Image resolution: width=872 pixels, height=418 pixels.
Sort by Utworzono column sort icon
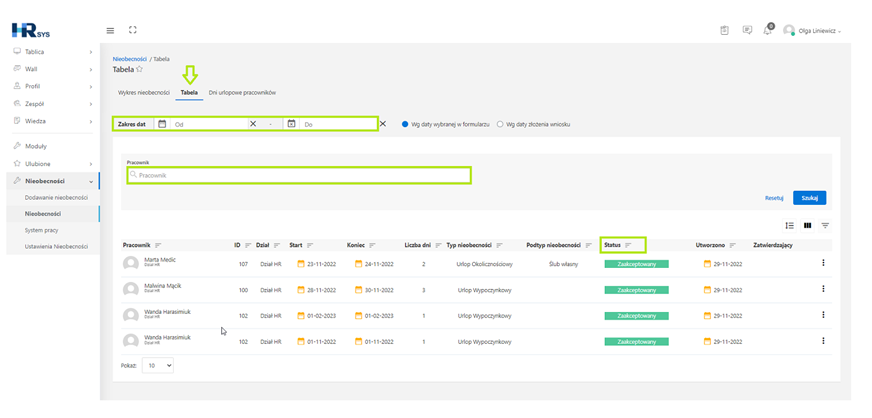(x=733, y=245)
